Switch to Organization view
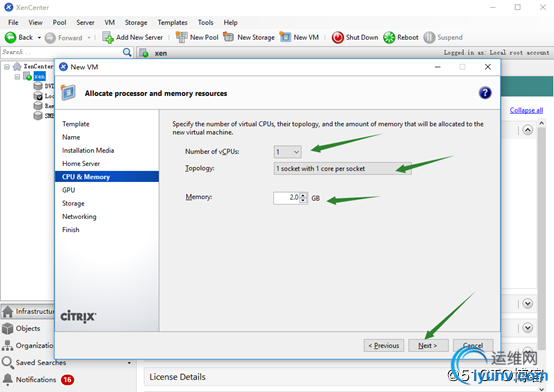The height and width of the screenshot is (392, 554). tap(28, 345)
